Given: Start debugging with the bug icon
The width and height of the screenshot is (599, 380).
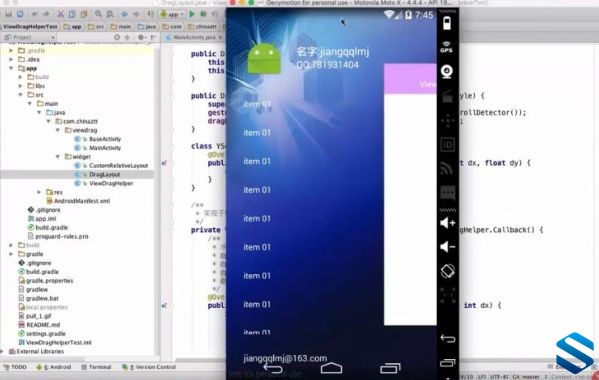Looking at the screenshot, I should [204, 14].
